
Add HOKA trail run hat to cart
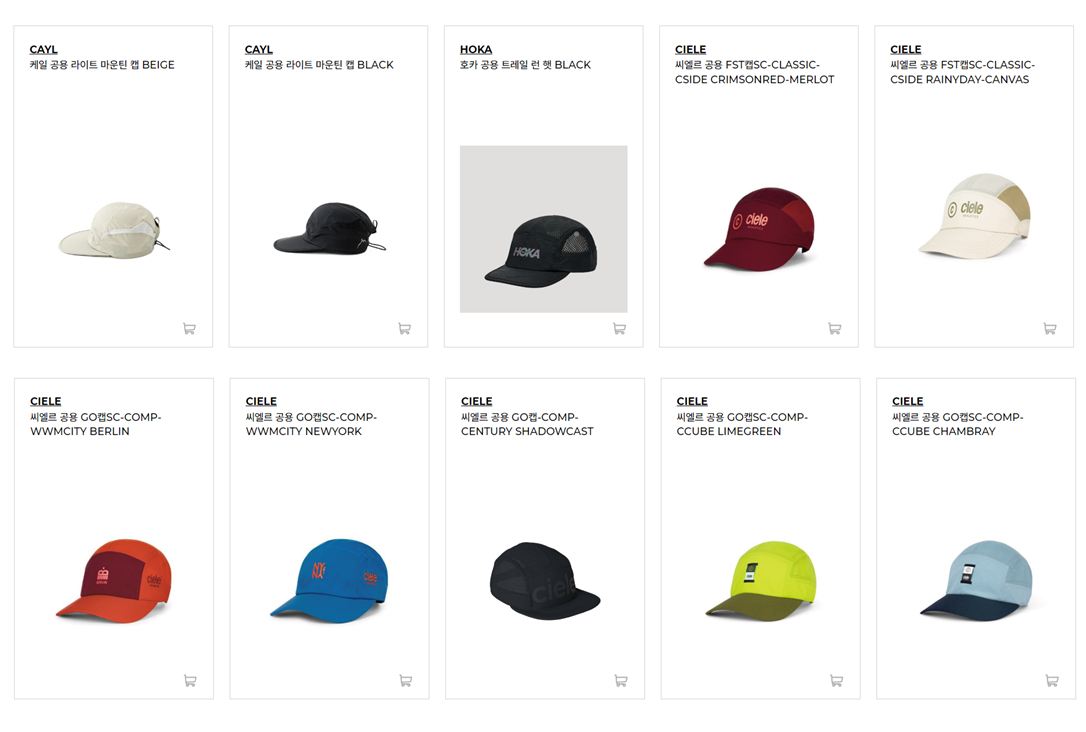point(620,328)
